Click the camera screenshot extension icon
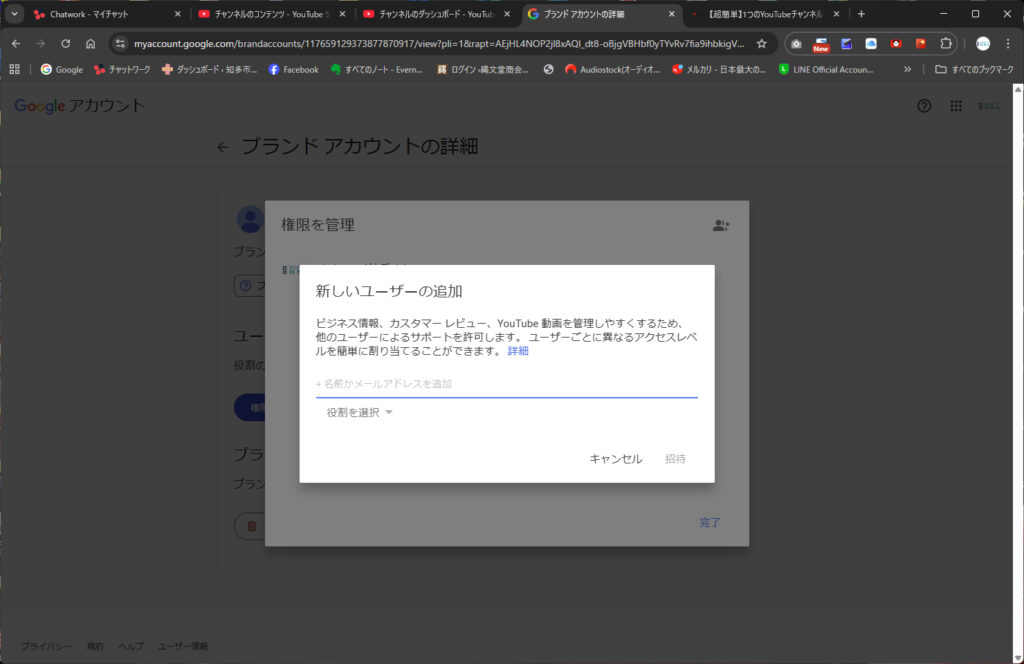The height and width of the screenshot is (664, 1024). [796, 44]
